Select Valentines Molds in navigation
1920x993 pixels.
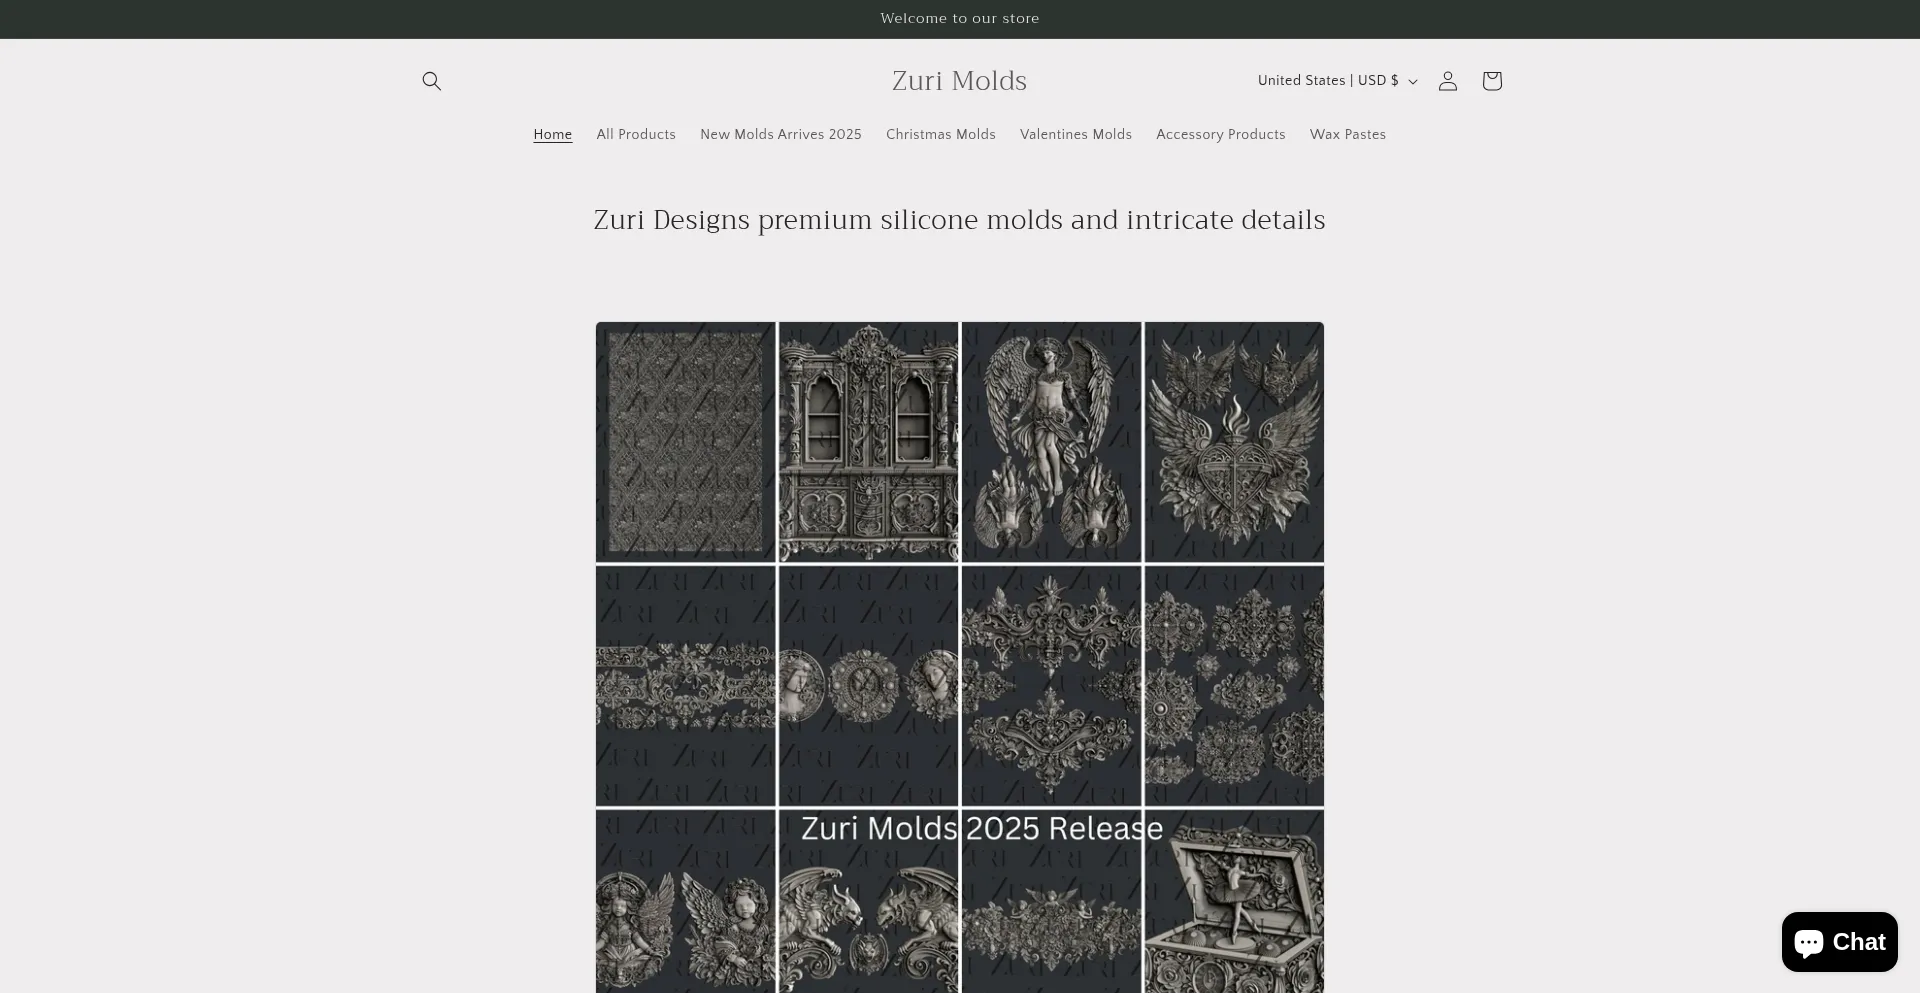point(1075,135)
